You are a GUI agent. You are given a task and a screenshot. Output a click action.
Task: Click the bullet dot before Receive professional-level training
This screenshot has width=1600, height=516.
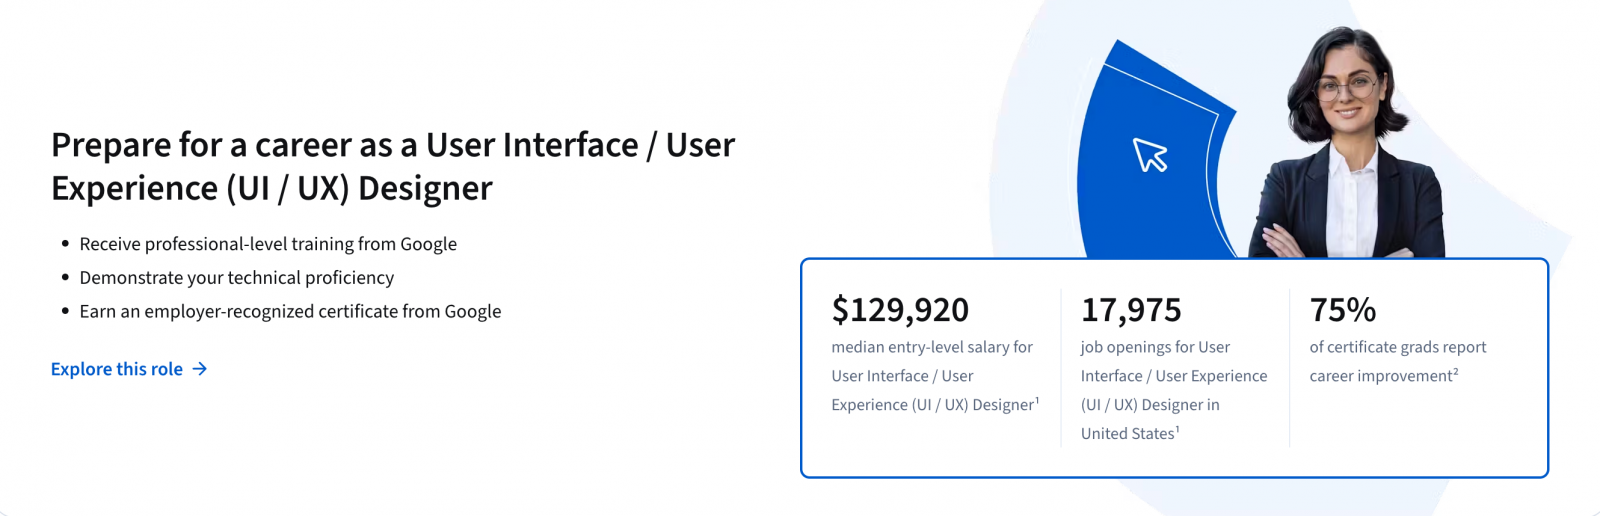[x=65, y=244]
